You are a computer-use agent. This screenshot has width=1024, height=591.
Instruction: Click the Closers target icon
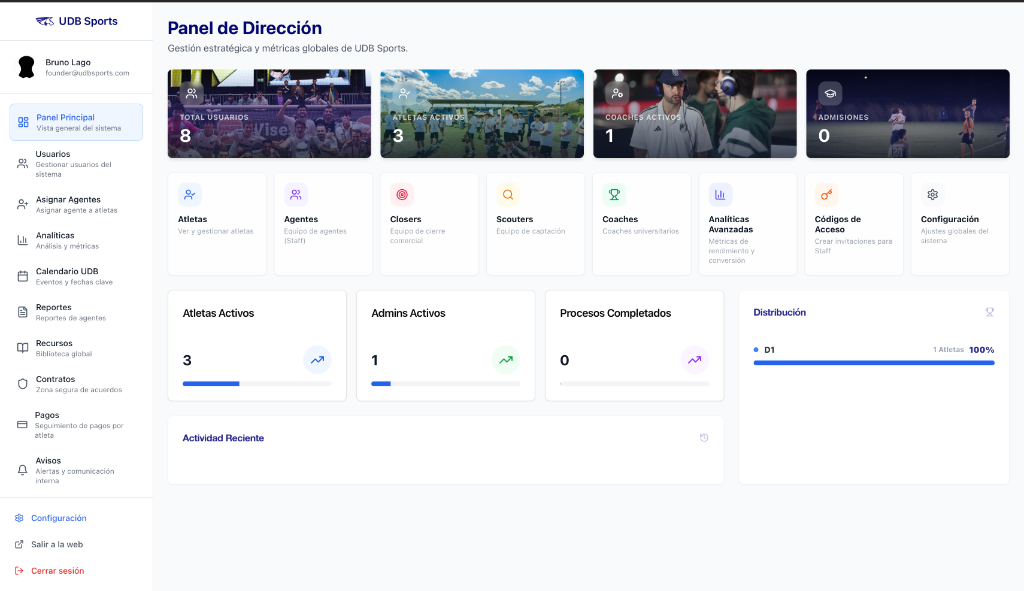(x=402, y=195)
